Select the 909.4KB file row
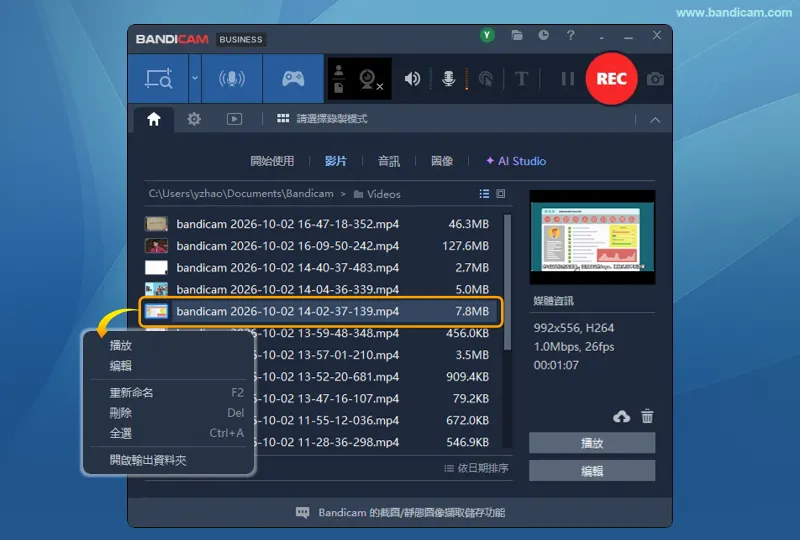 coord(378,377)
